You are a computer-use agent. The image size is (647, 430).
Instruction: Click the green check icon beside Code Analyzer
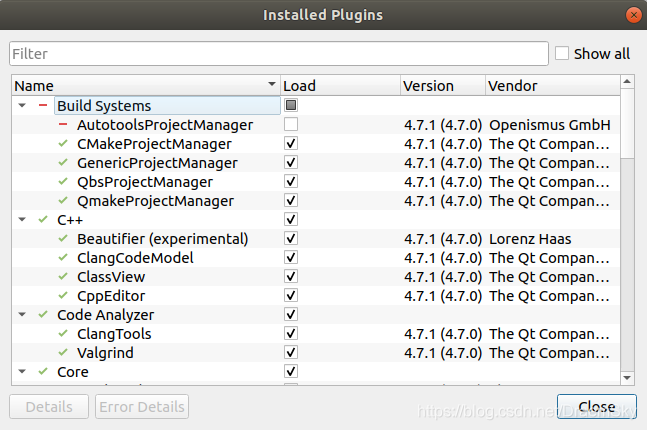(43, 314)
